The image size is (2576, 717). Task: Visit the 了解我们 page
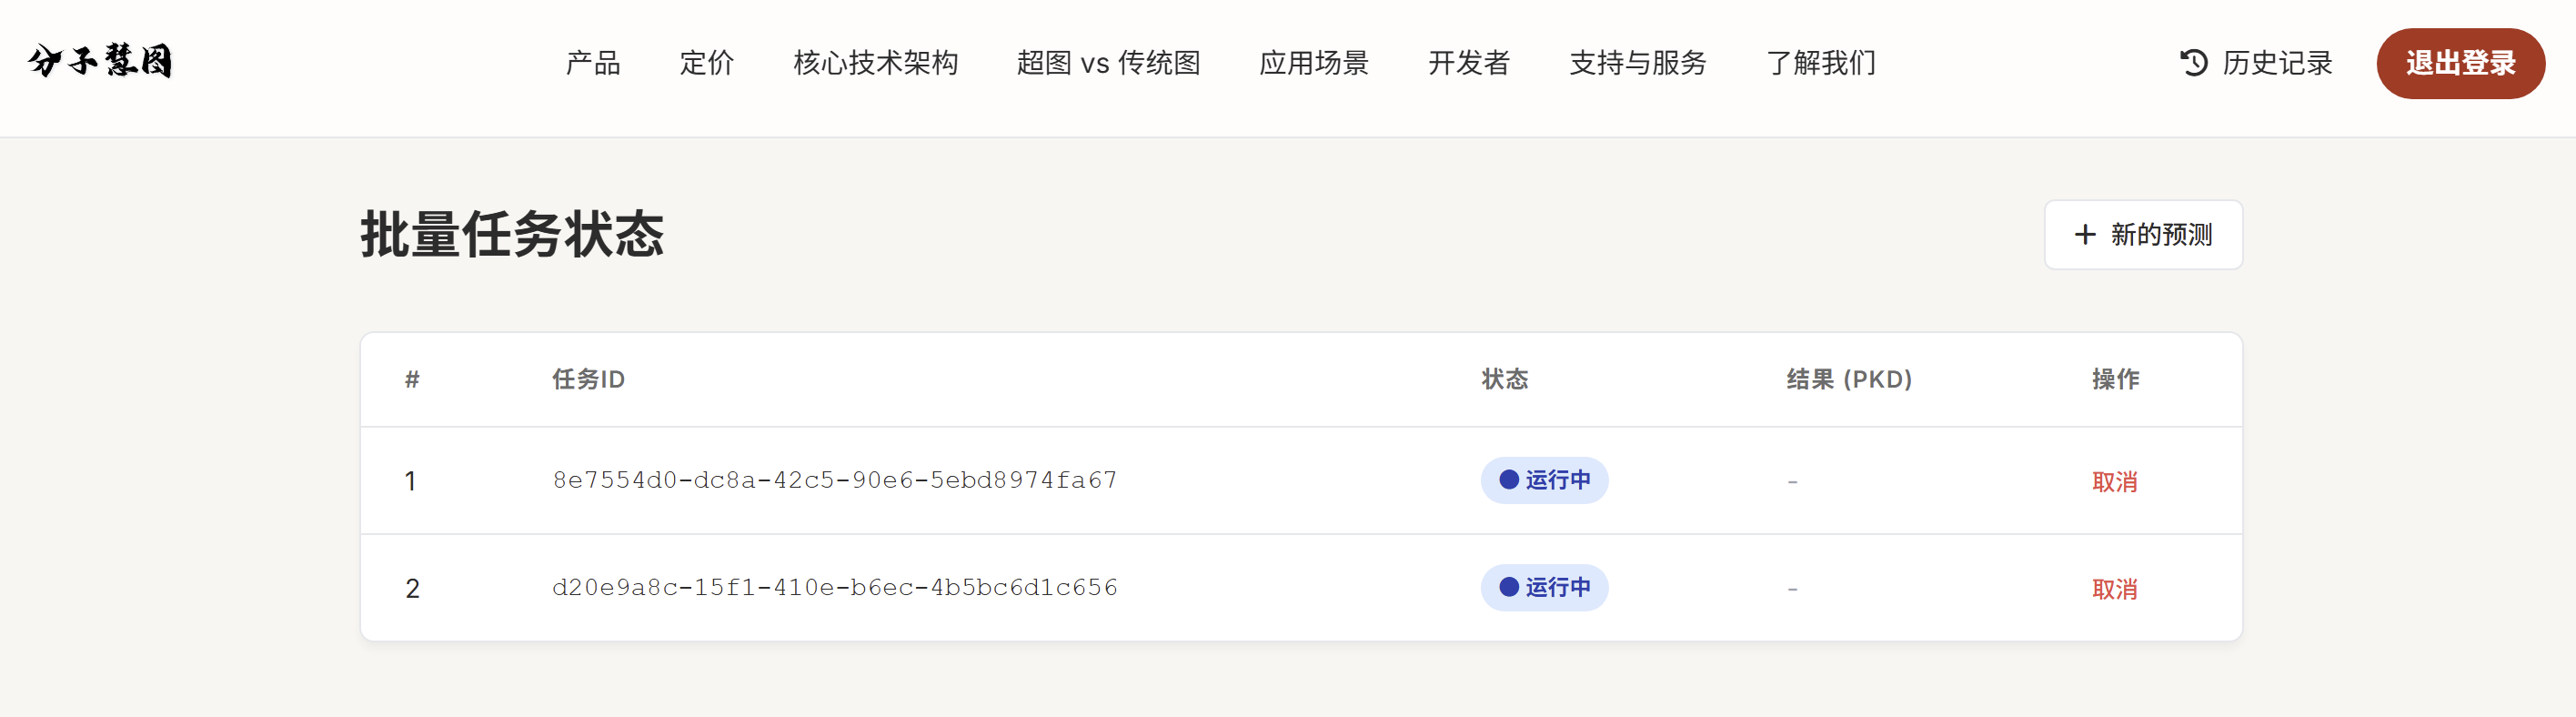click(1821, 63)
